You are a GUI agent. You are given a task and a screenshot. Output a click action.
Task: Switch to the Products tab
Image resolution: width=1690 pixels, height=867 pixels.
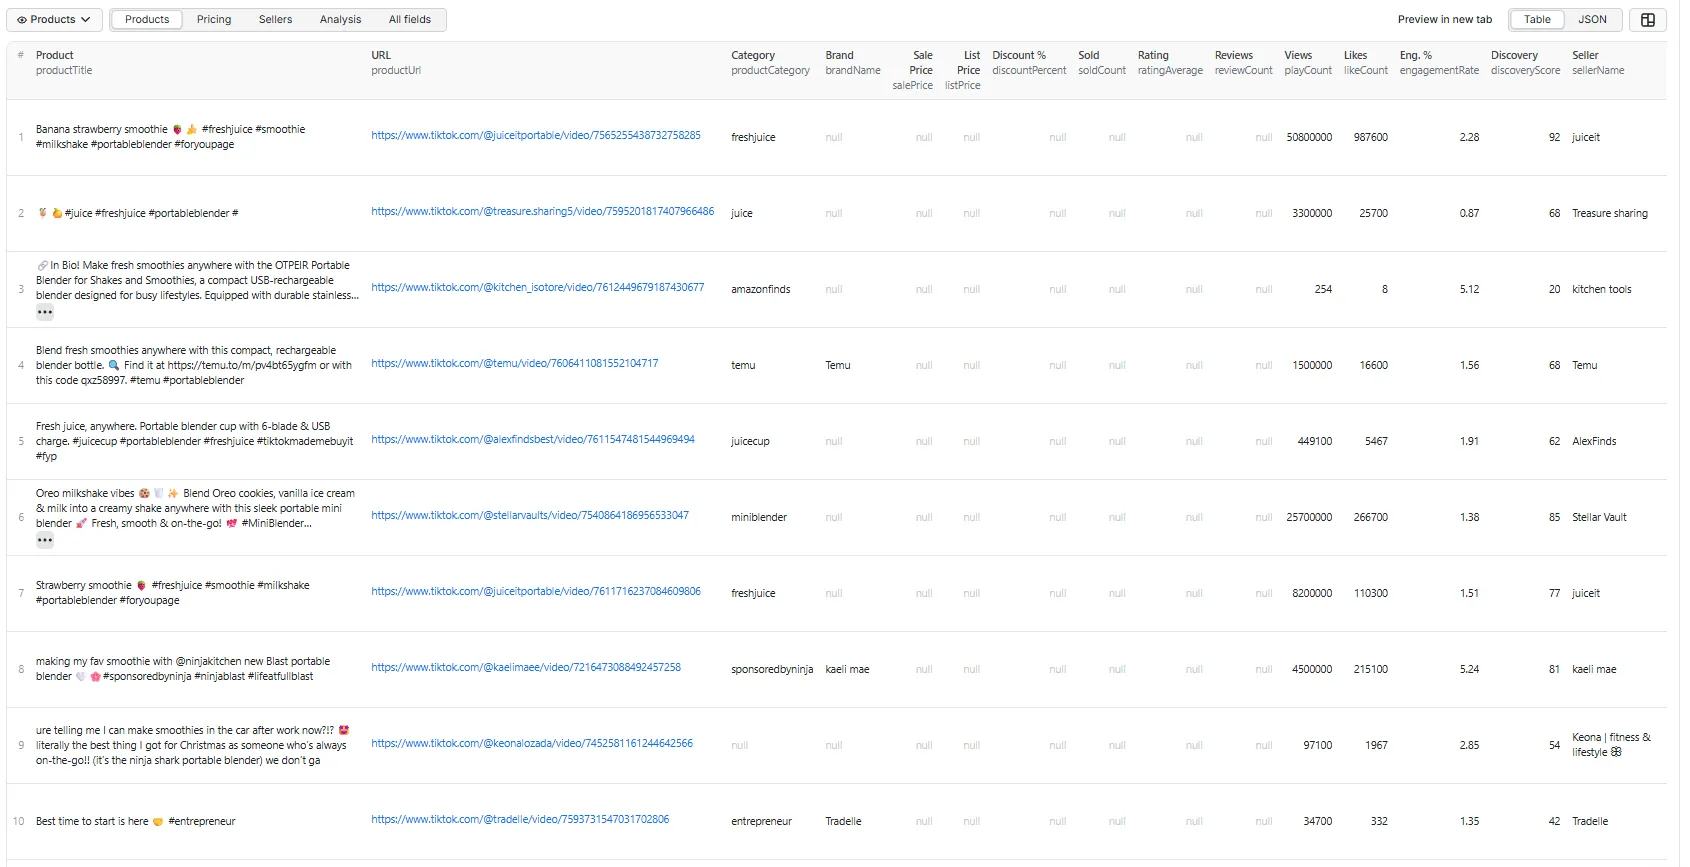[x=147, y=19]
